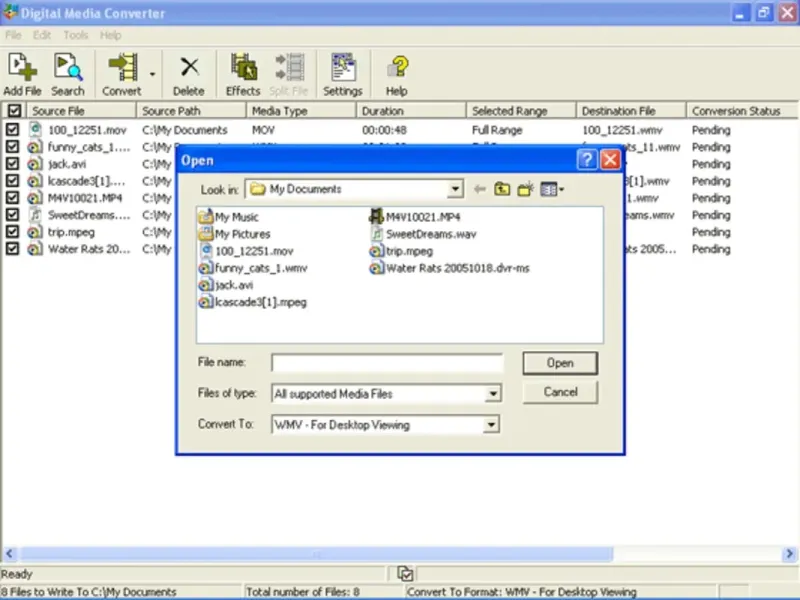Create a new folder in Open dialog
This screenshot has height=600, width=800.
[525, 189]
